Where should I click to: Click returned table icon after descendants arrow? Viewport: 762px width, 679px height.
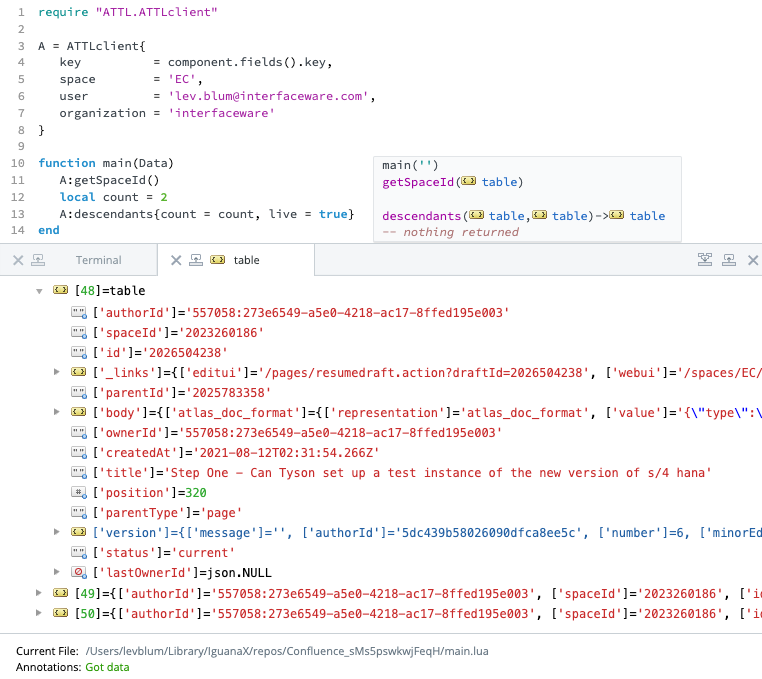[x=617, y=216]
